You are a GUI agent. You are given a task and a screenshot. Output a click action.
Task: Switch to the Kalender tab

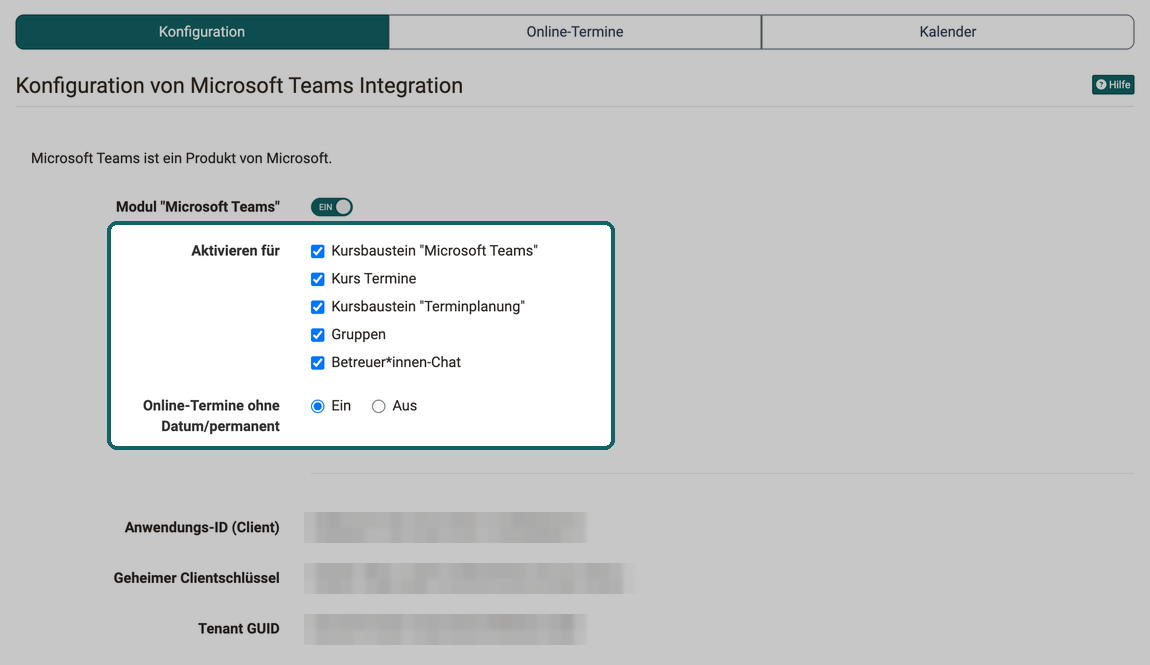(x=948, y=32)
